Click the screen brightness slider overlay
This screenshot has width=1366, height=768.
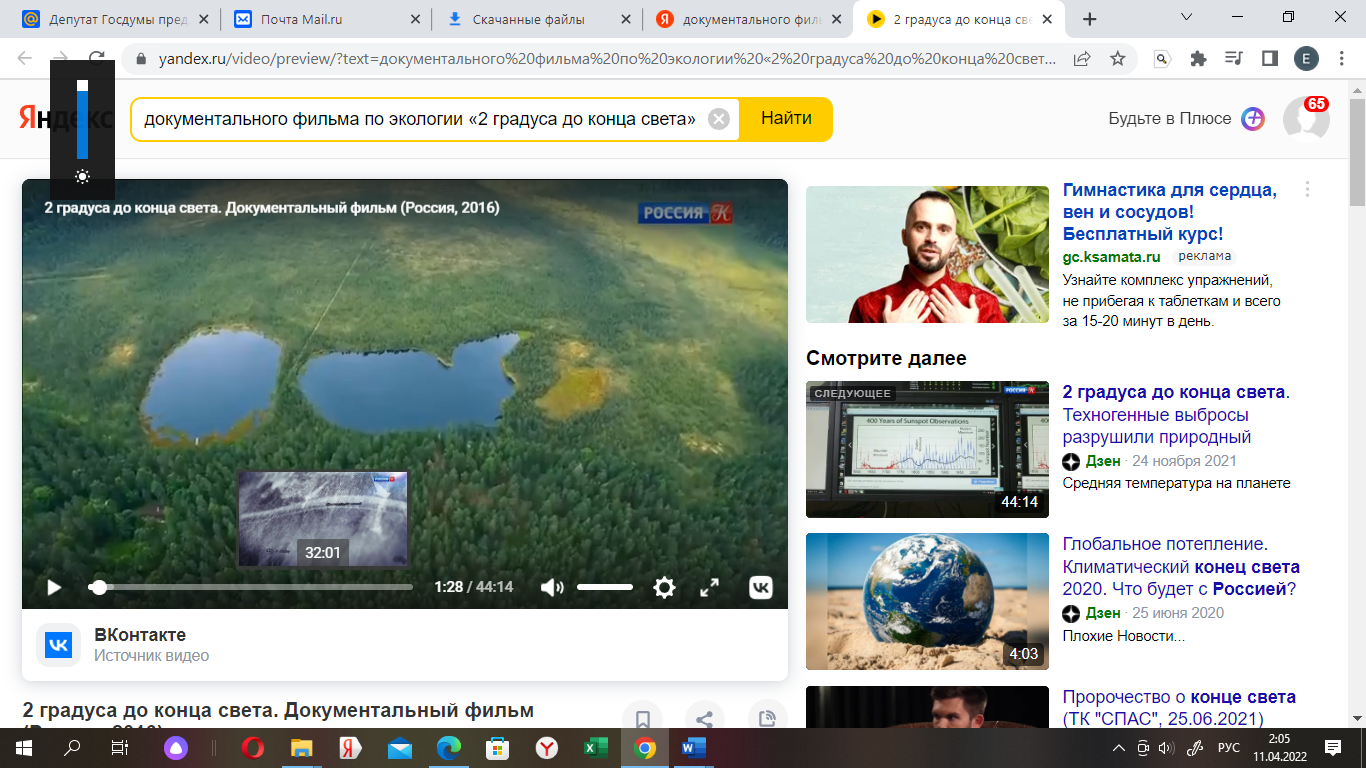(82, 120)
